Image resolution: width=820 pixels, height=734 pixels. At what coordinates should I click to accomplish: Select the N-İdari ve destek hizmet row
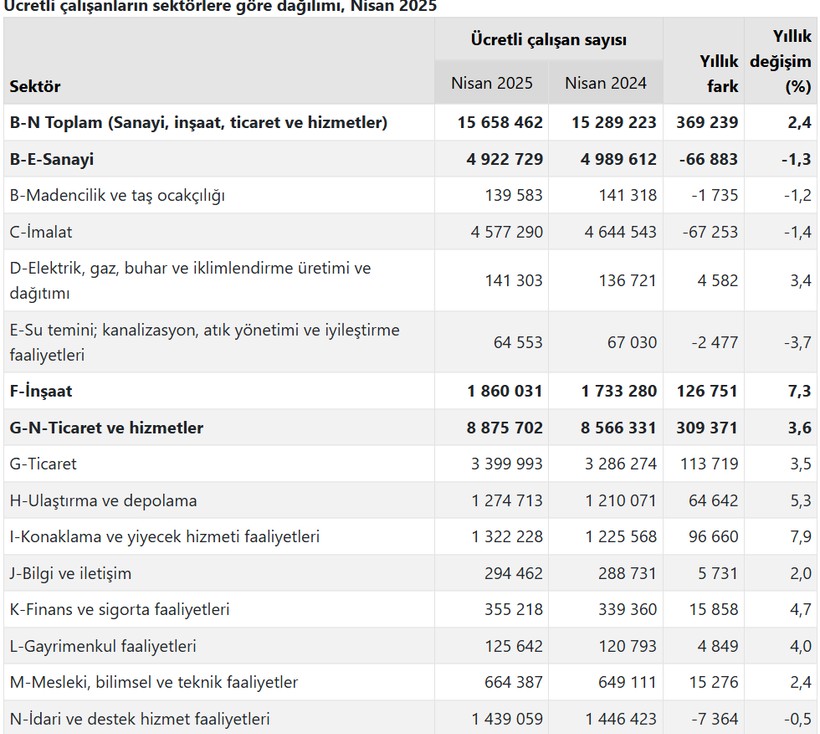(x=410, y=718)
